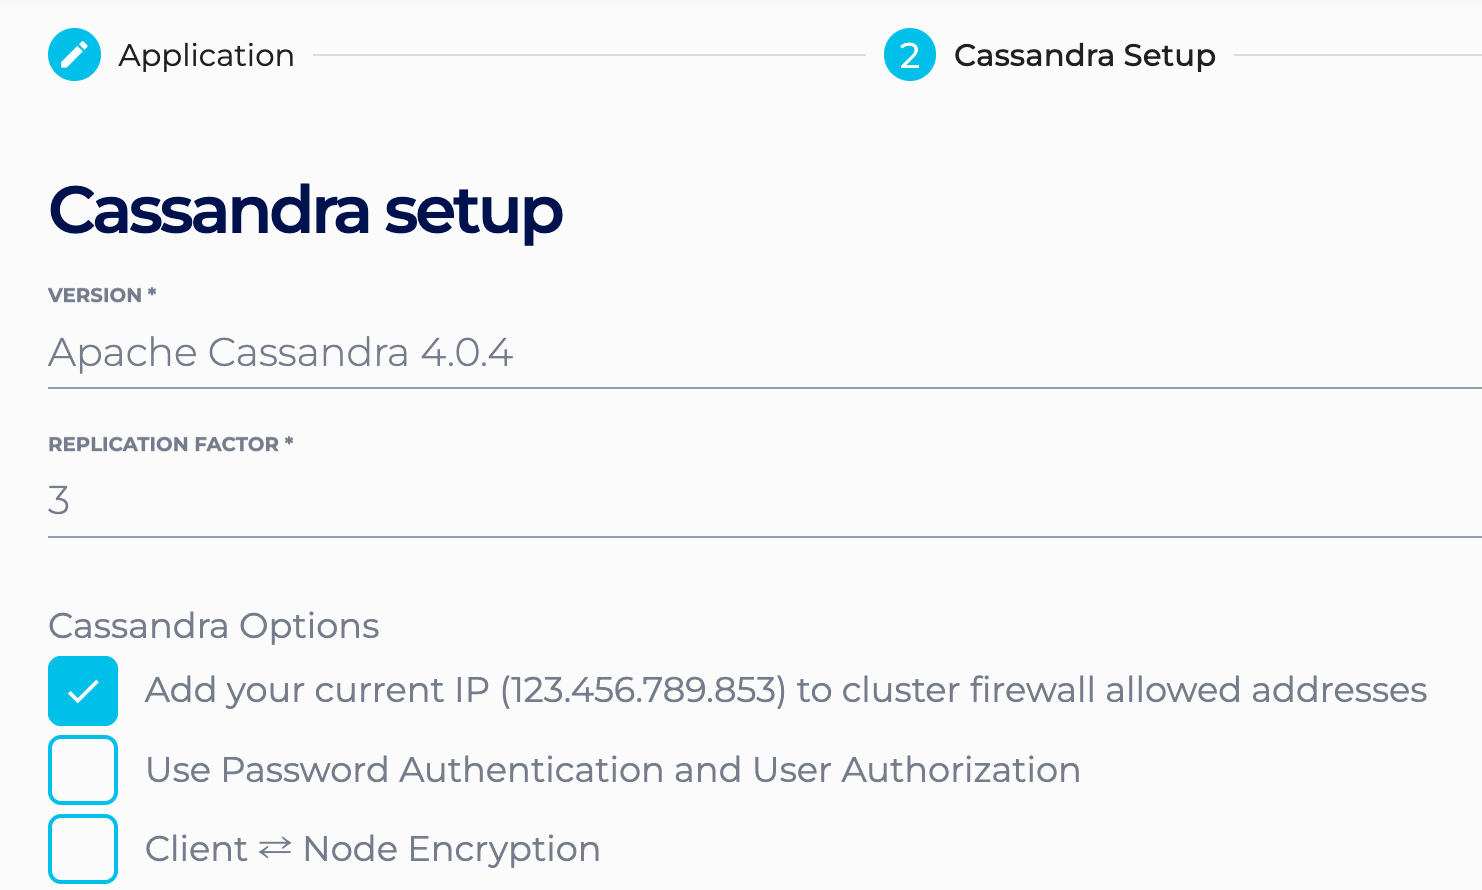The image size is (1482, 890).
Task: Click the numbered Cassandra Setup step badge
Action: pos(908,56)
